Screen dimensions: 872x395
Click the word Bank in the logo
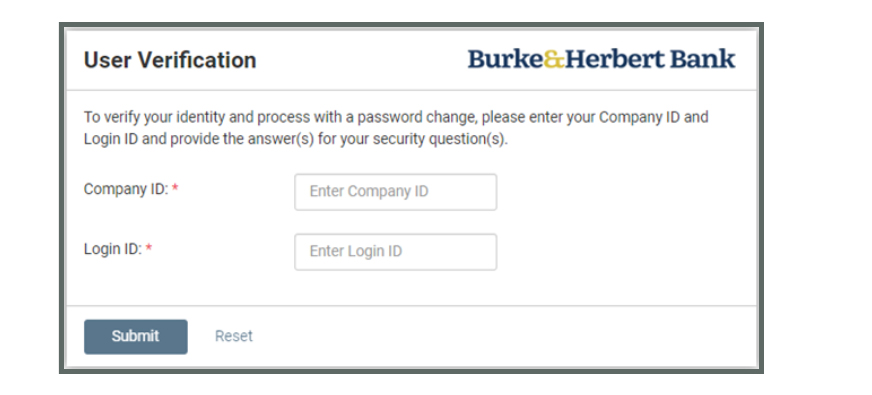(x=702, y=59)
